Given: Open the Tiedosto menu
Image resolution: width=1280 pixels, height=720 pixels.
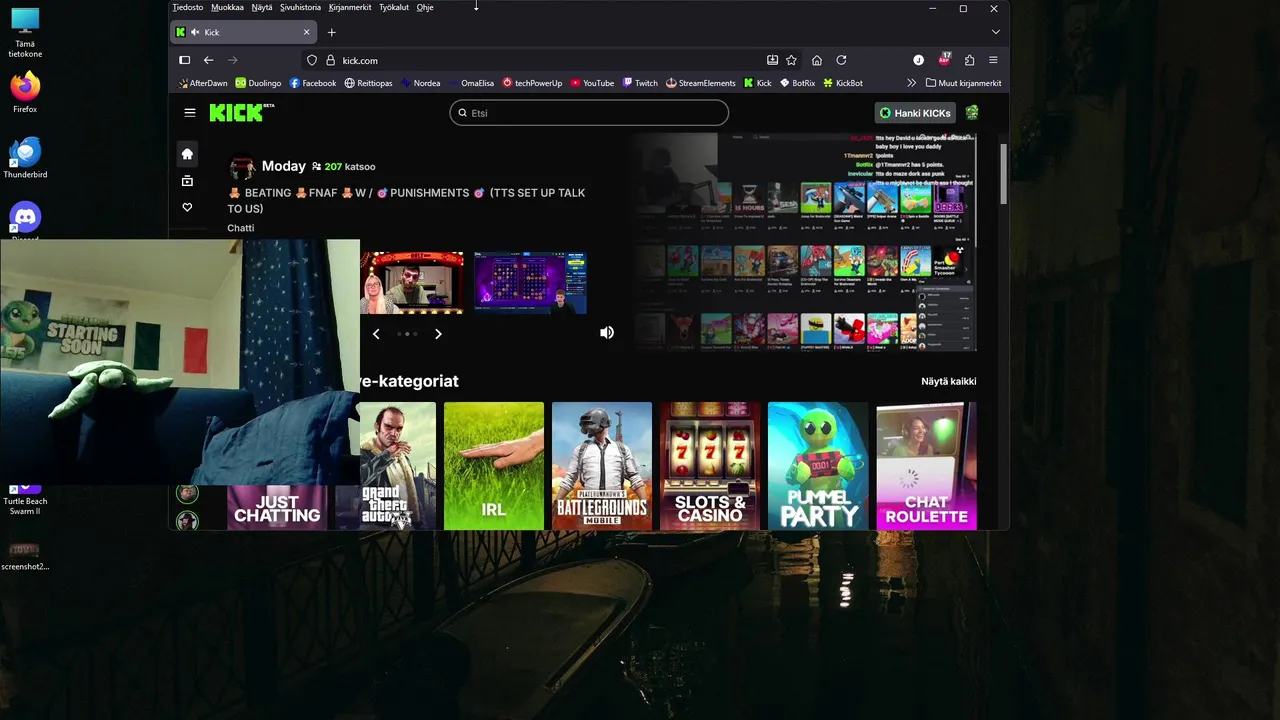Looking at the screenshot, I should pyautogui.click(x=188, y=7).
